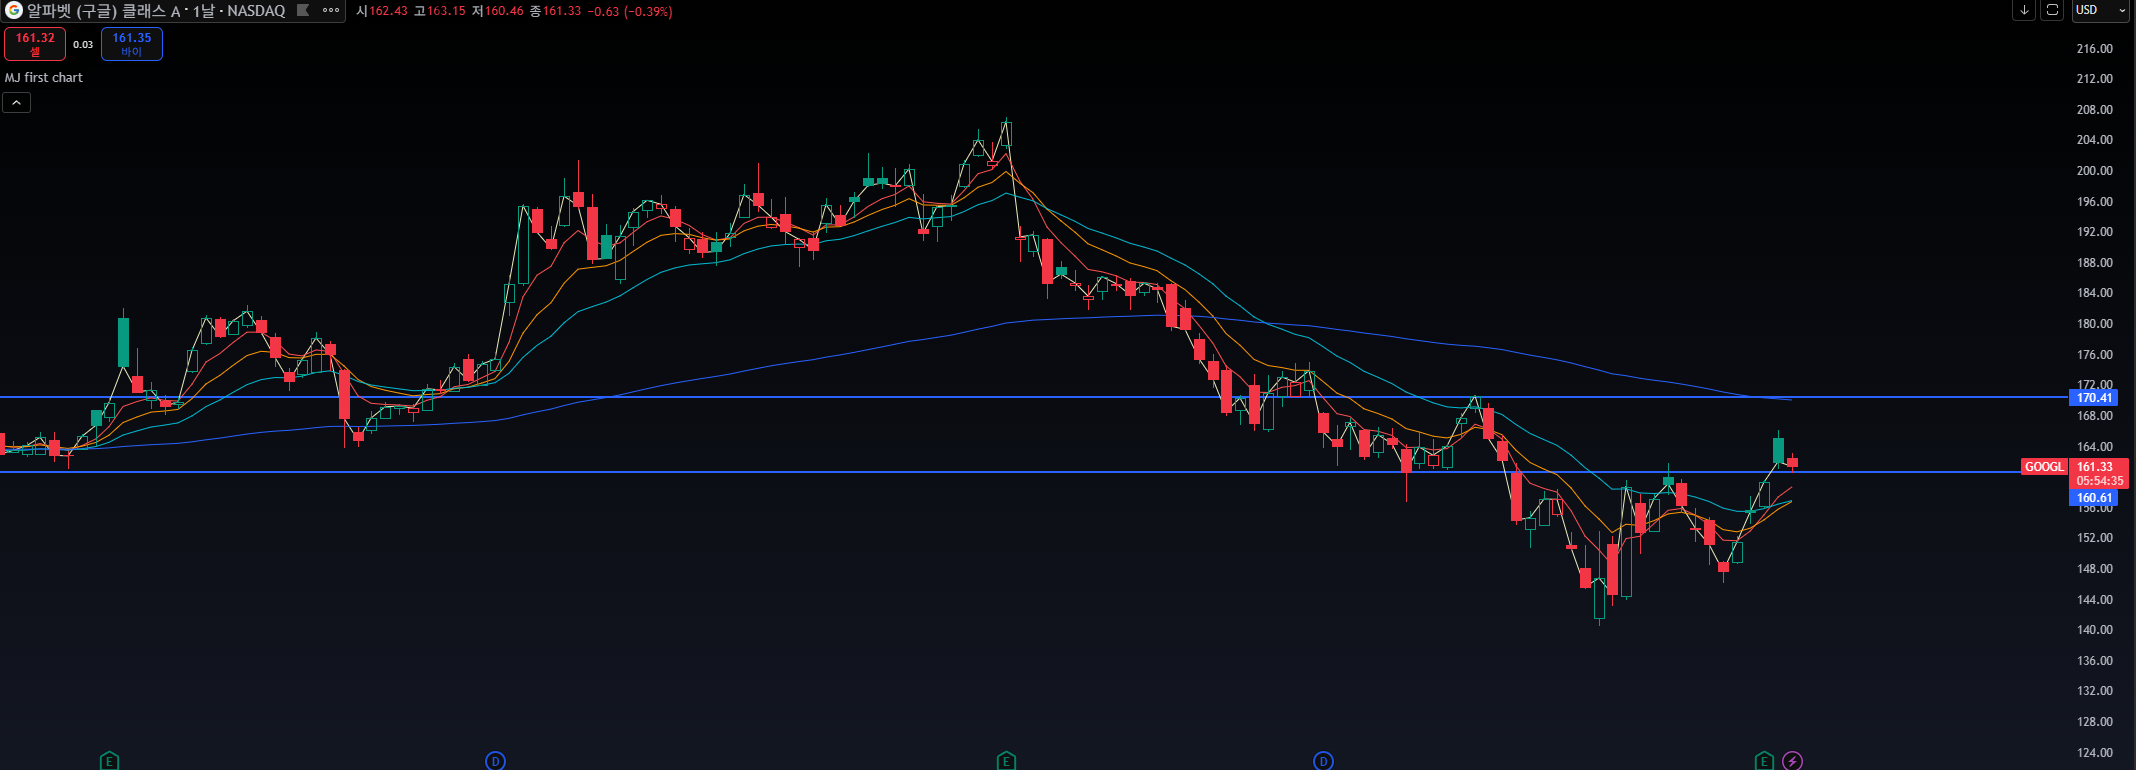Collapse the indicator legend with chevron arrow
Viewport: 2136px width, 770px height.
pos(16,102)
